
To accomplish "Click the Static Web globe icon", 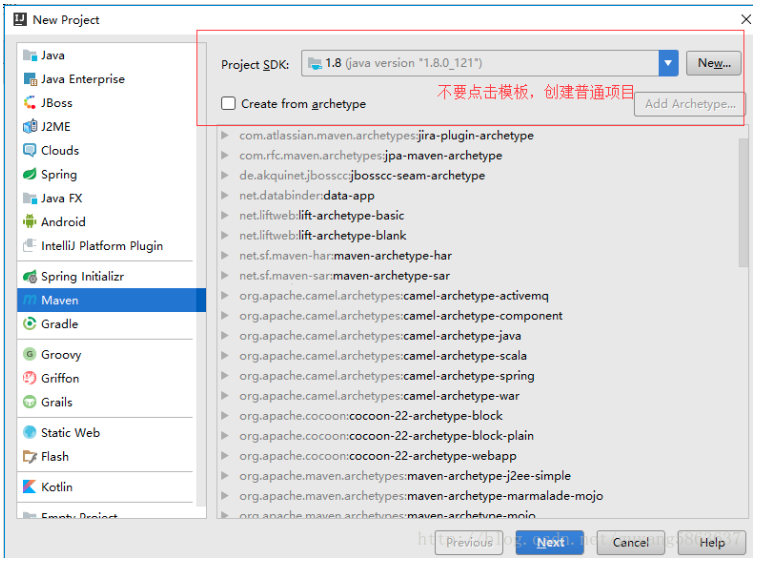I will point(30,433).
